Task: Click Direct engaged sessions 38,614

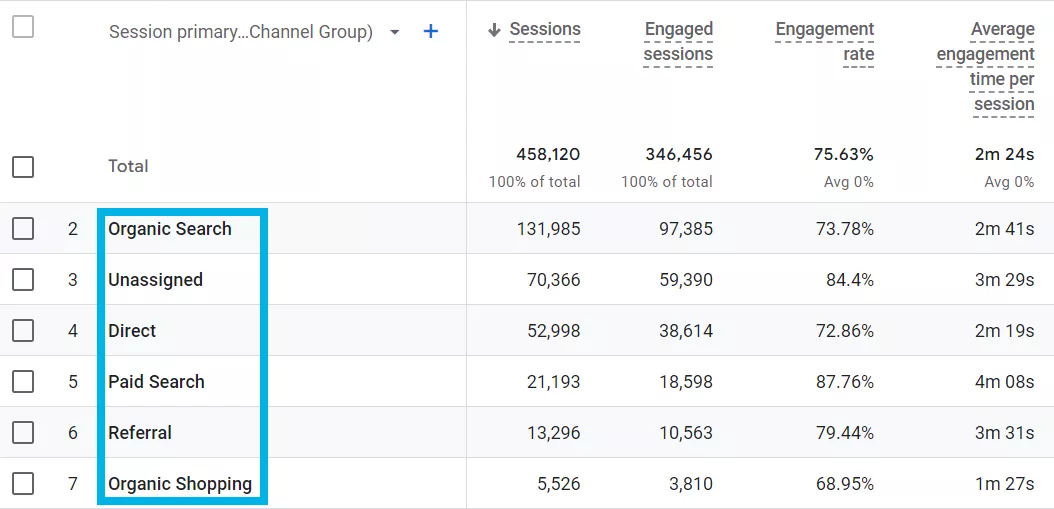Action: point(686,331)
